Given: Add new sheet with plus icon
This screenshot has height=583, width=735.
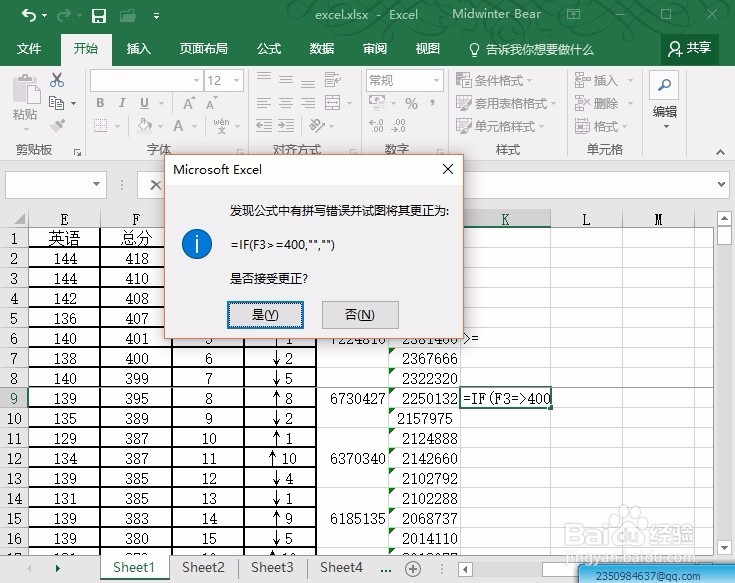Looking at the screenshot, I should click(412, 569).
